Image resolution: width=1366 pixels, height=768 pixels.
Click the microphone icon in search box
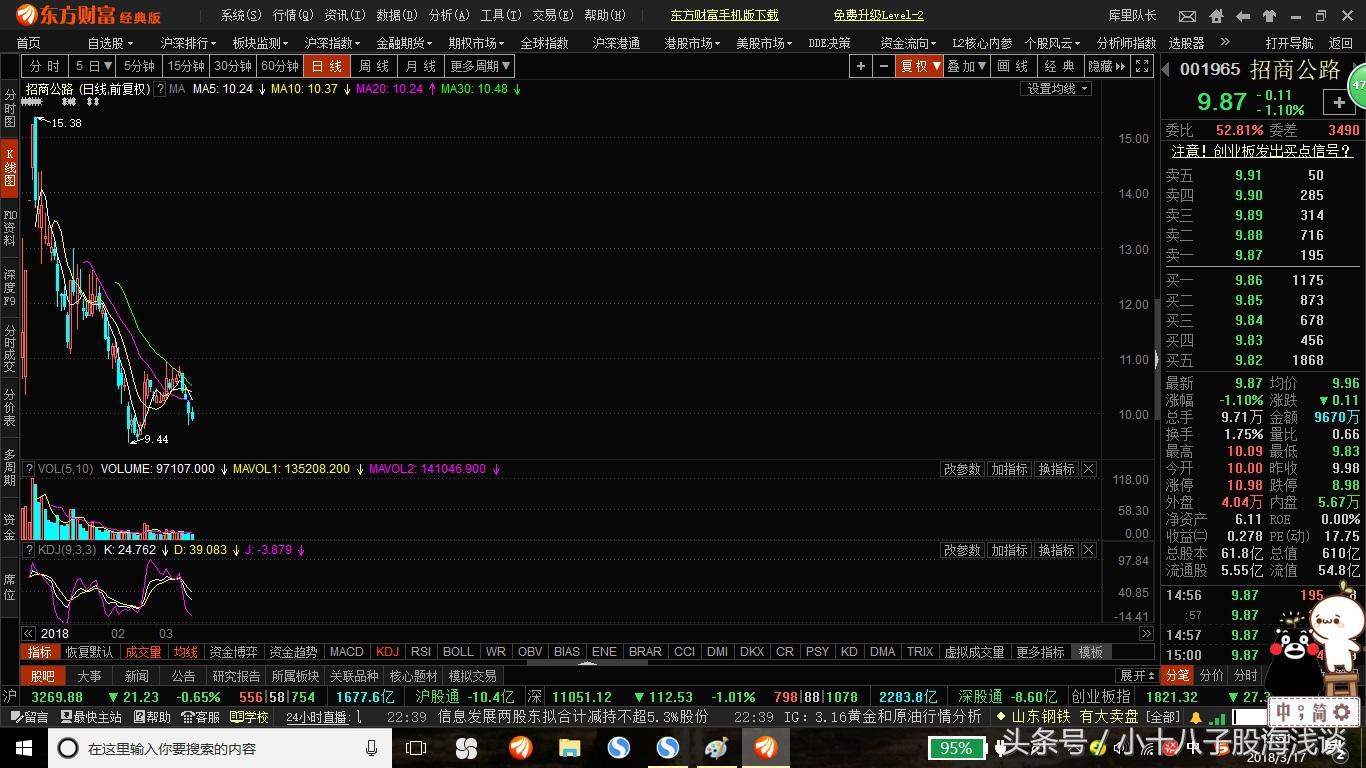[372, 748]
